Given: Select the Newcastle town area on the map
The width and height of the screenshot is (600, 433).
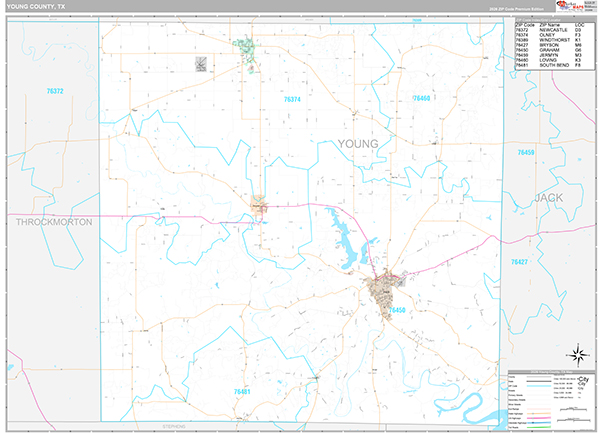Looking at the screenshot, I should pos(259,204).
